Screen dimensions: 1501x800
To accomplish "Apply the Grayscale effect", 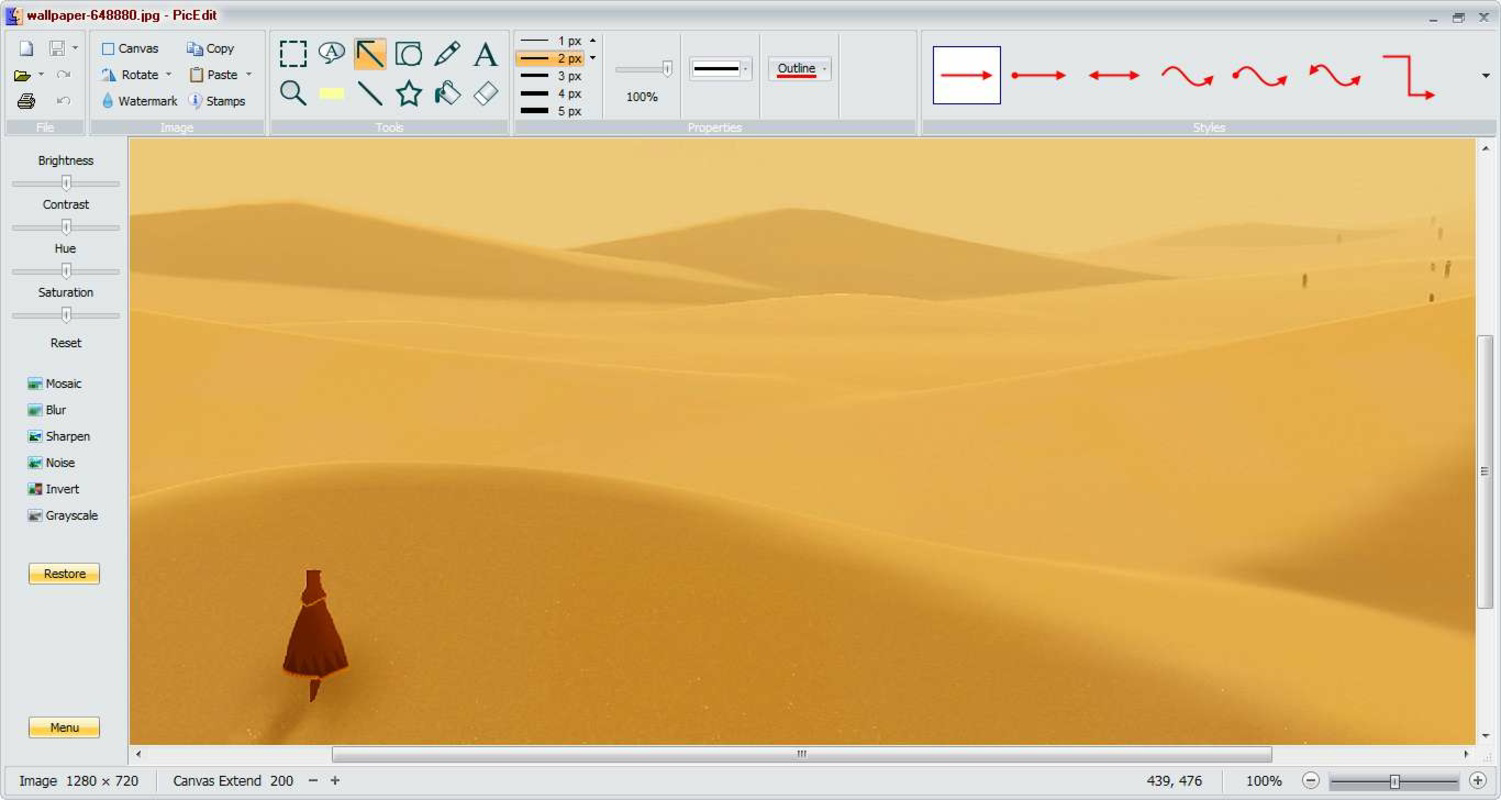I will [63, 515].
